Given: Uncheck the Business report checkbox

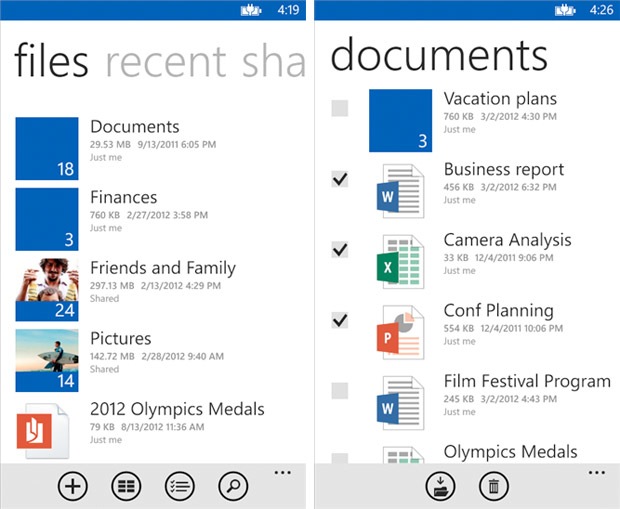Looking at the screenshot, I should 340,179.
